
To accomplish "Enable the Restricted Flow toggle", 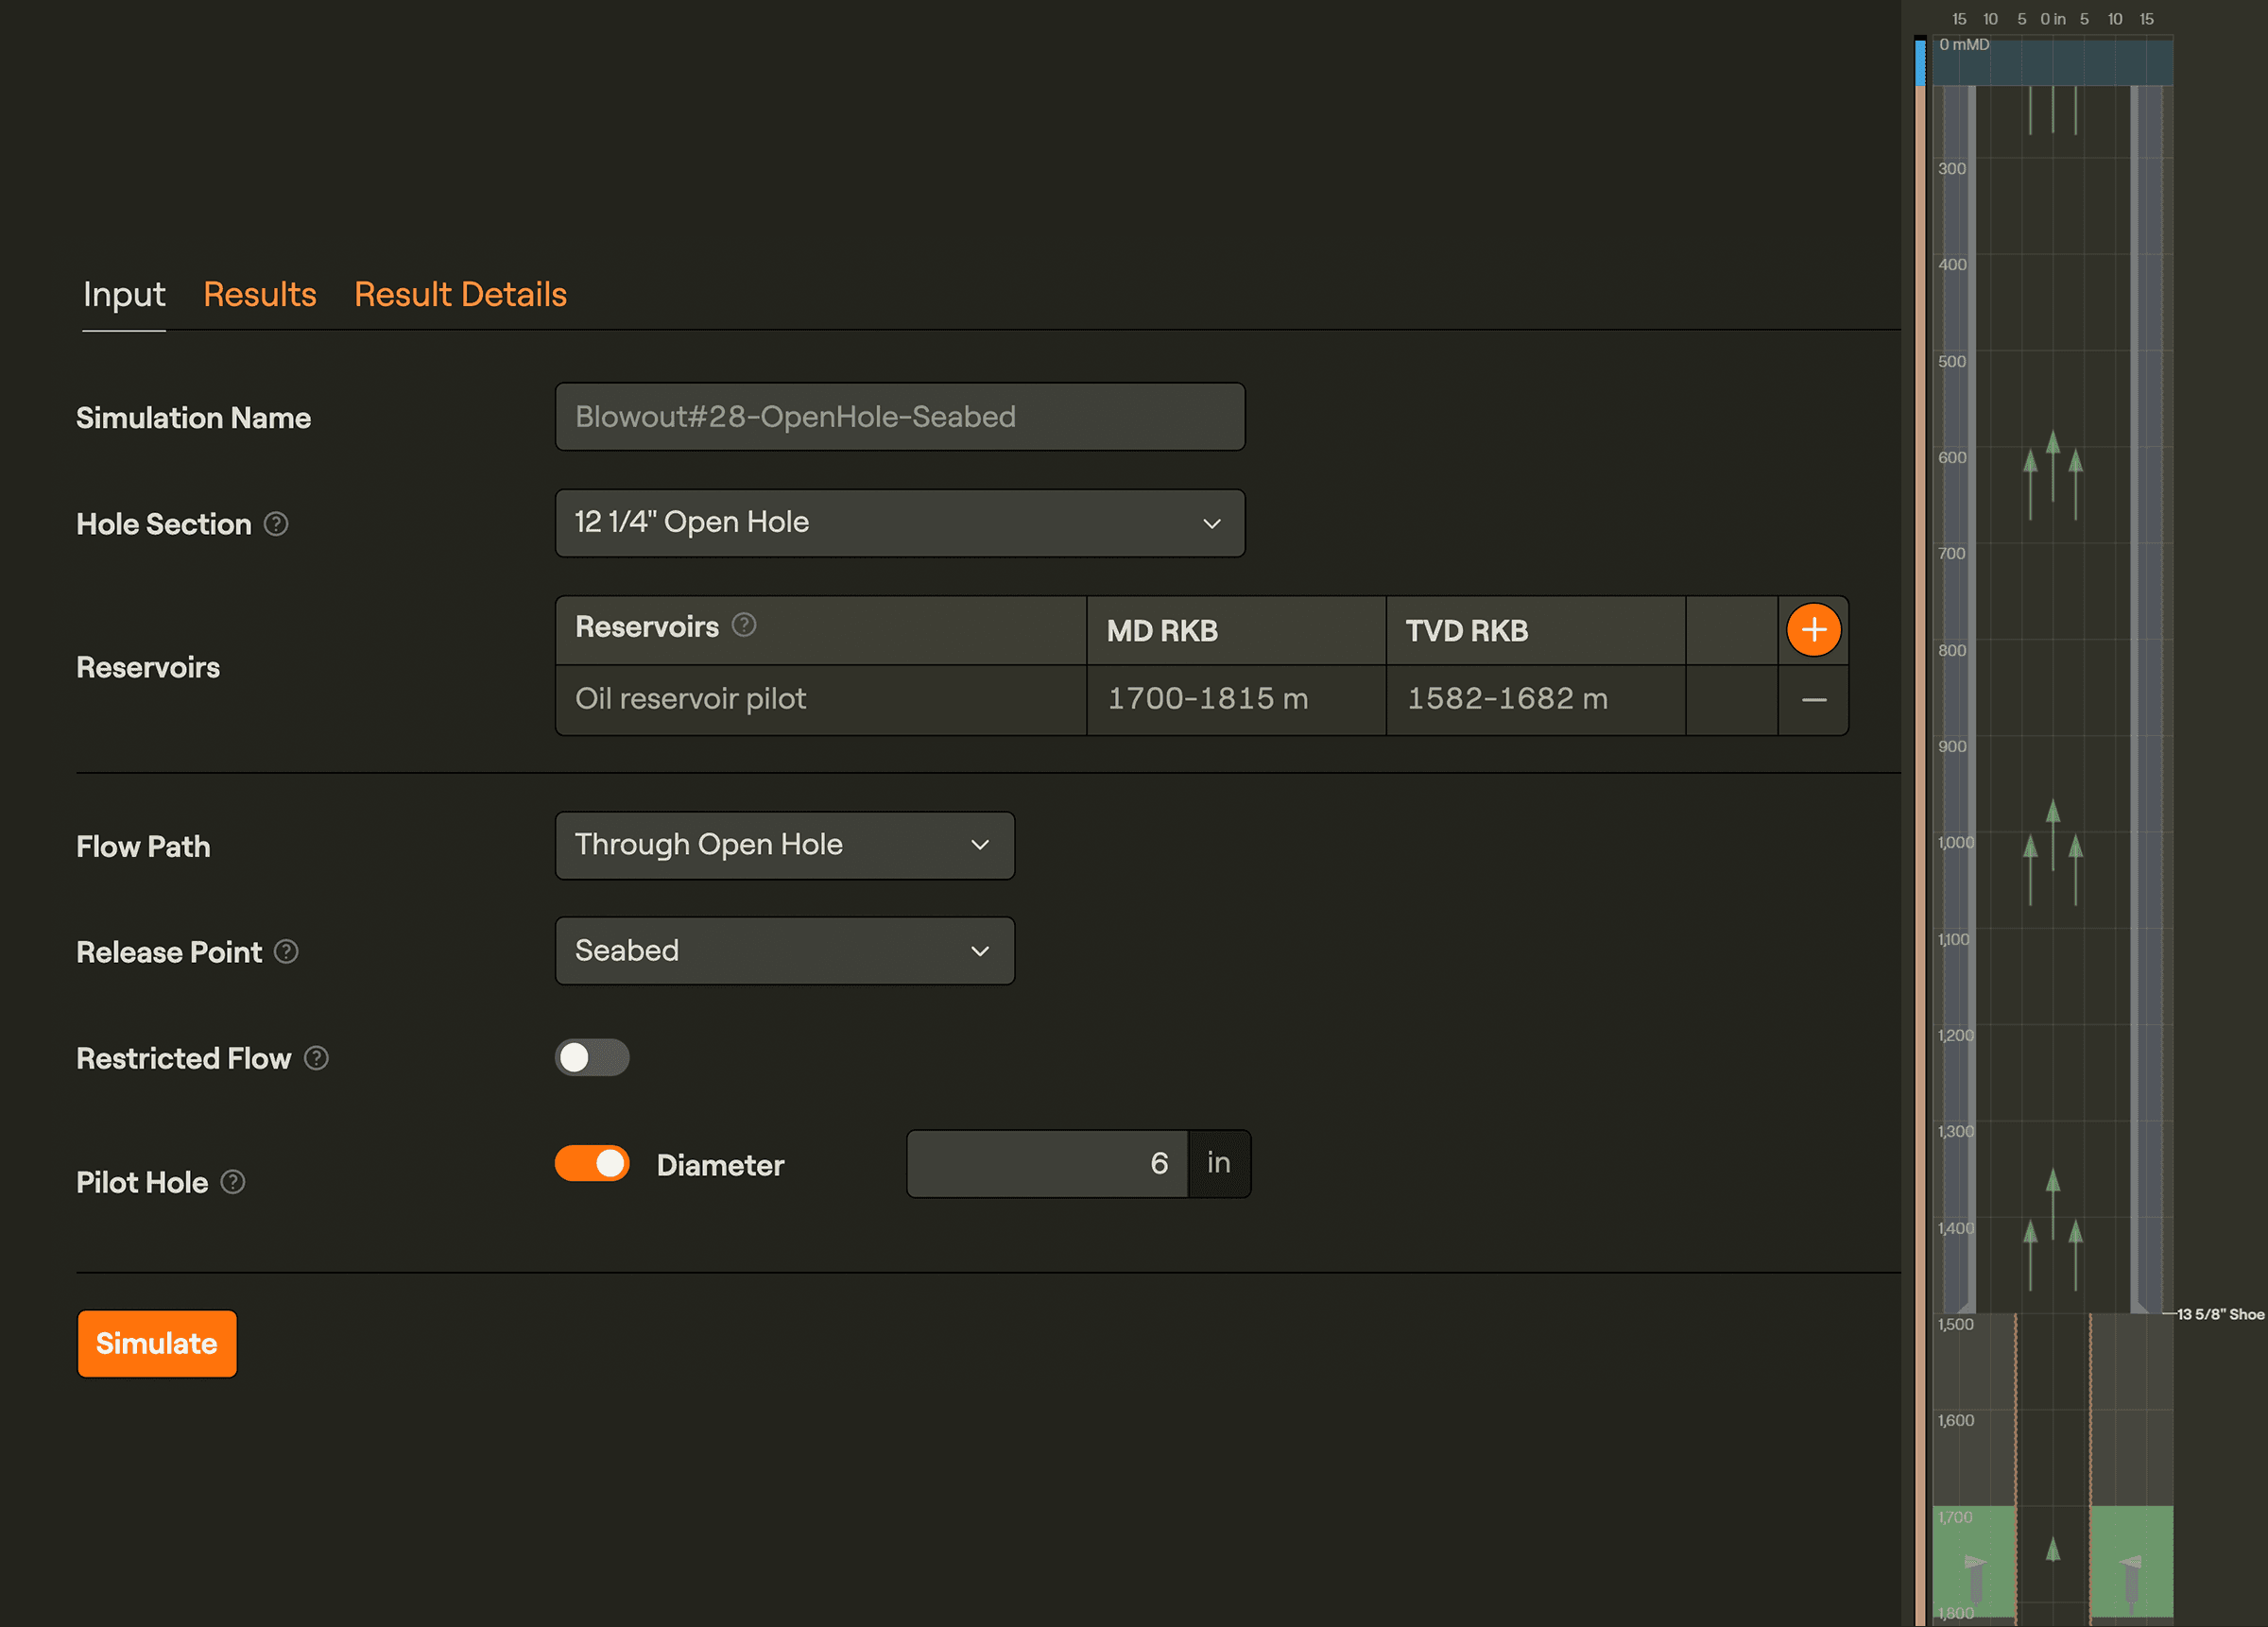I will (592, 1058).
